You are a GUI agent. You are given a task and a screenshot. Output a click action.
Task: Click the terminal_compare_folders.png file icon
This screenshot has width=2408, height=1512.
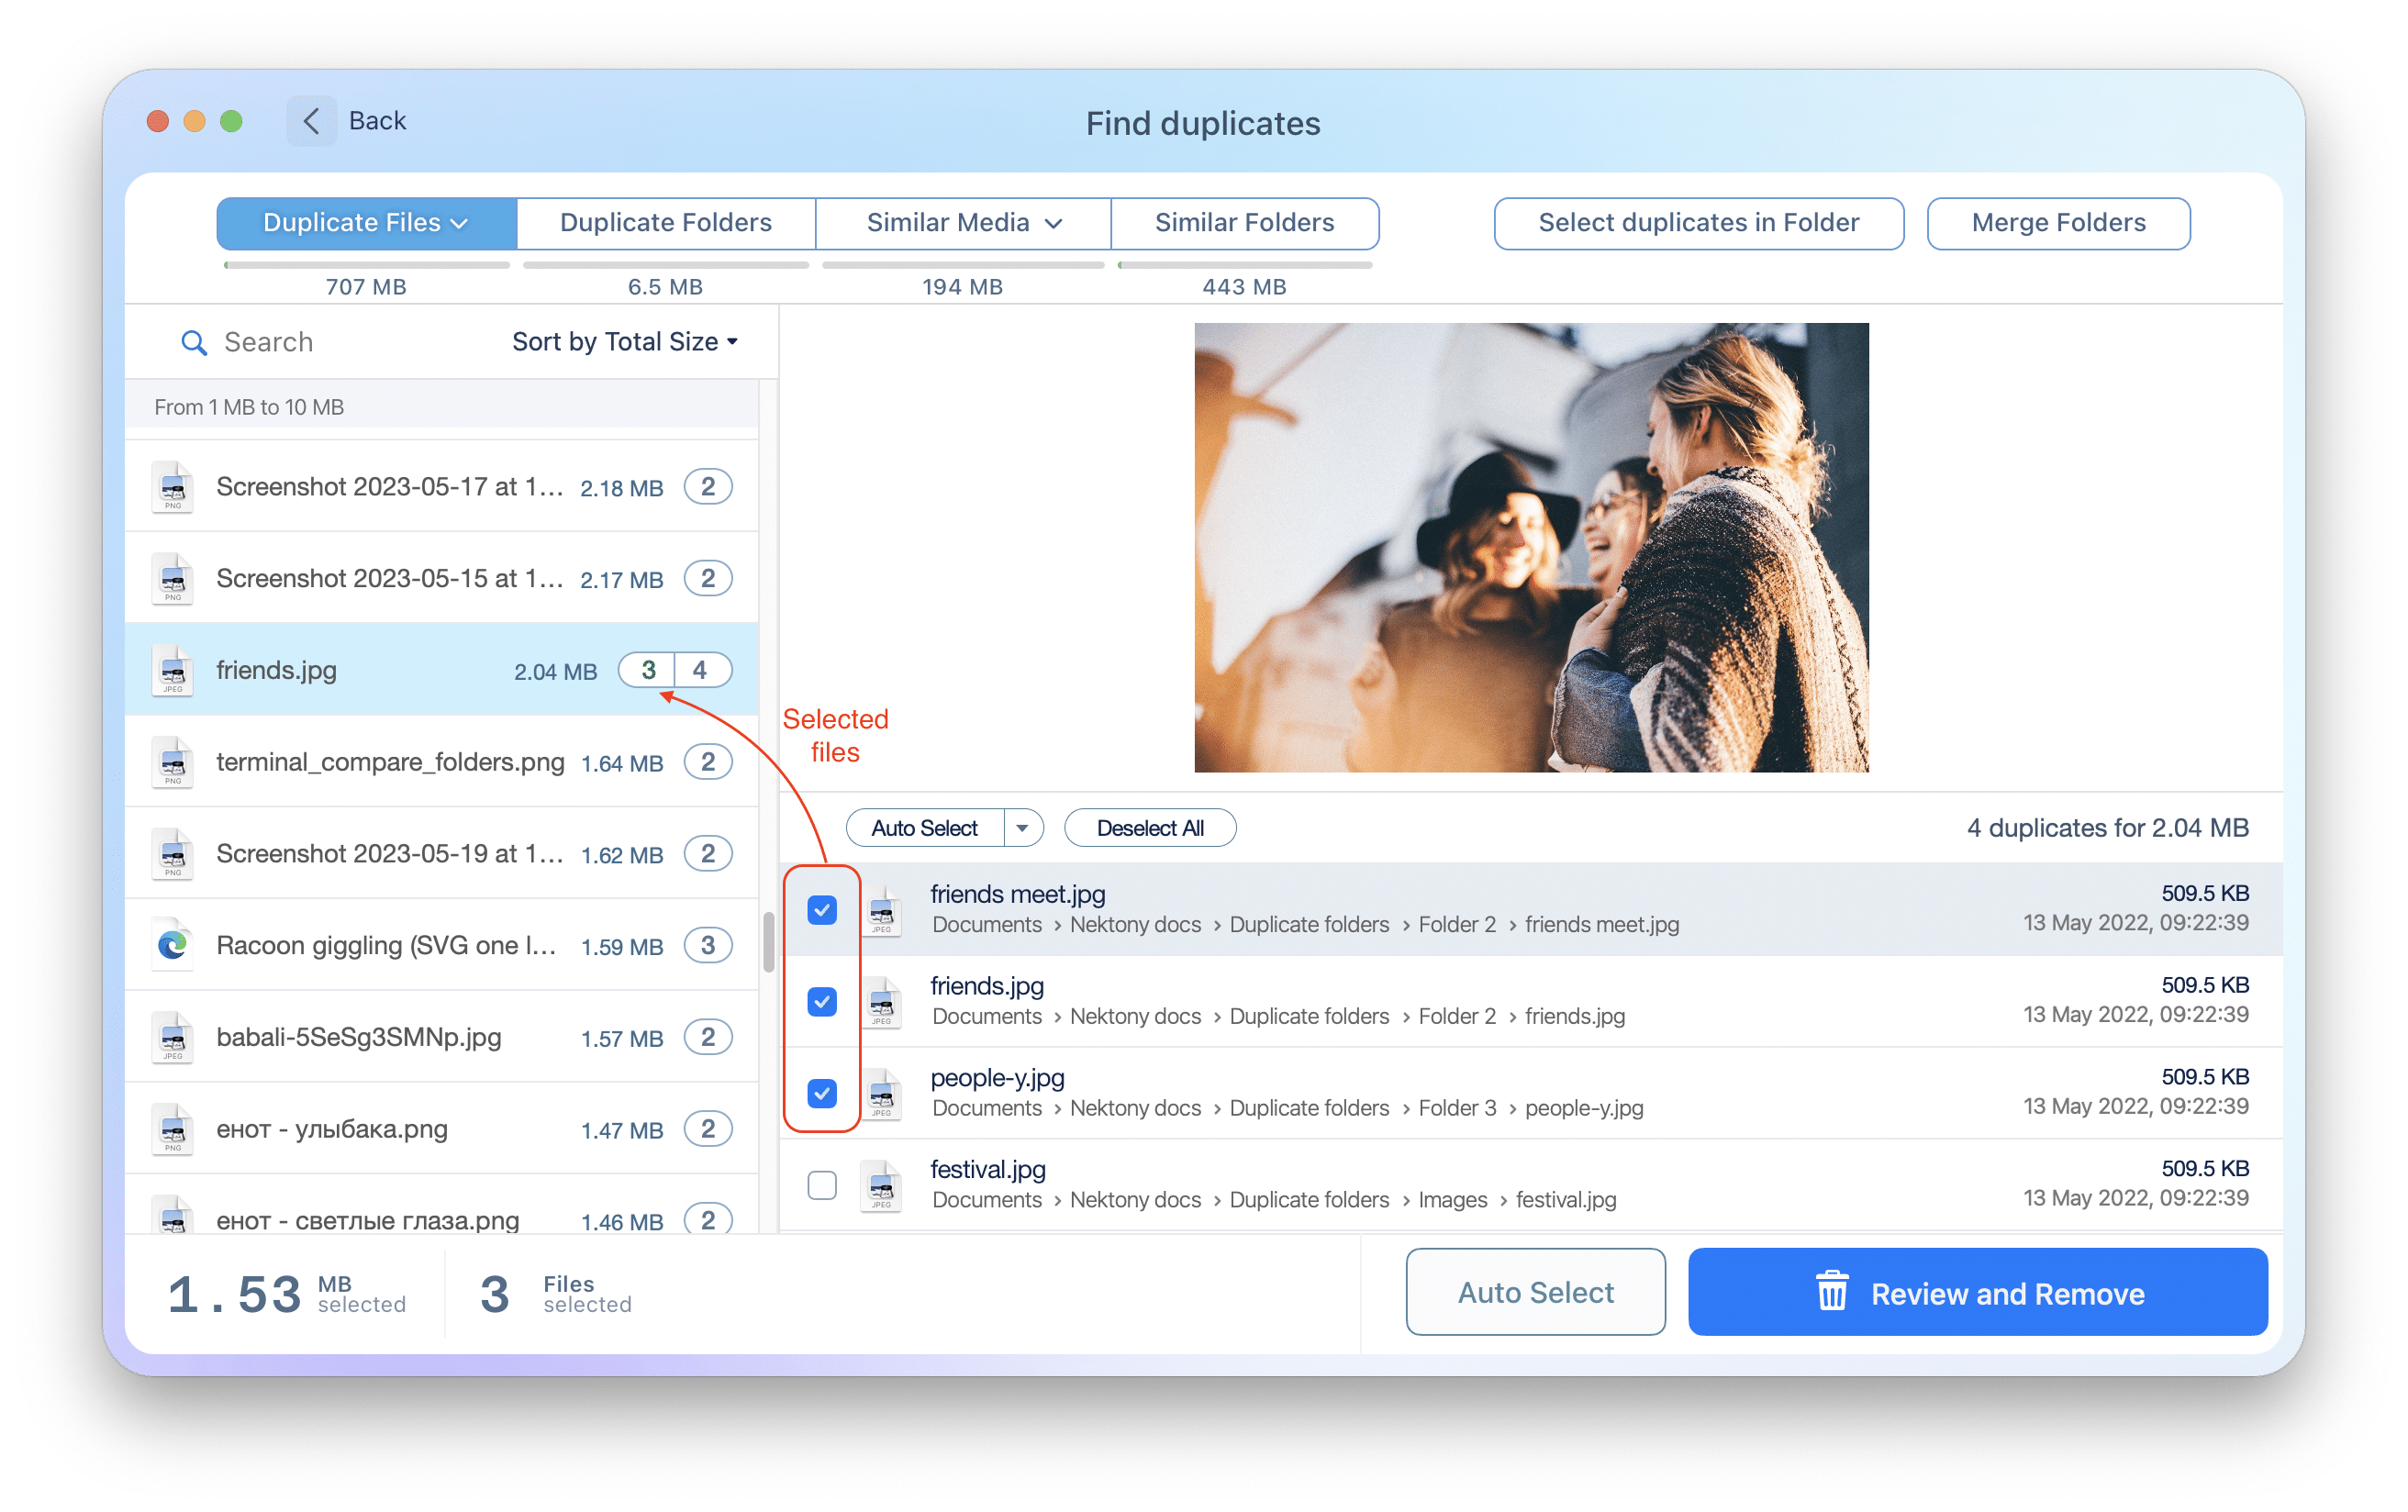coord(172,762)
